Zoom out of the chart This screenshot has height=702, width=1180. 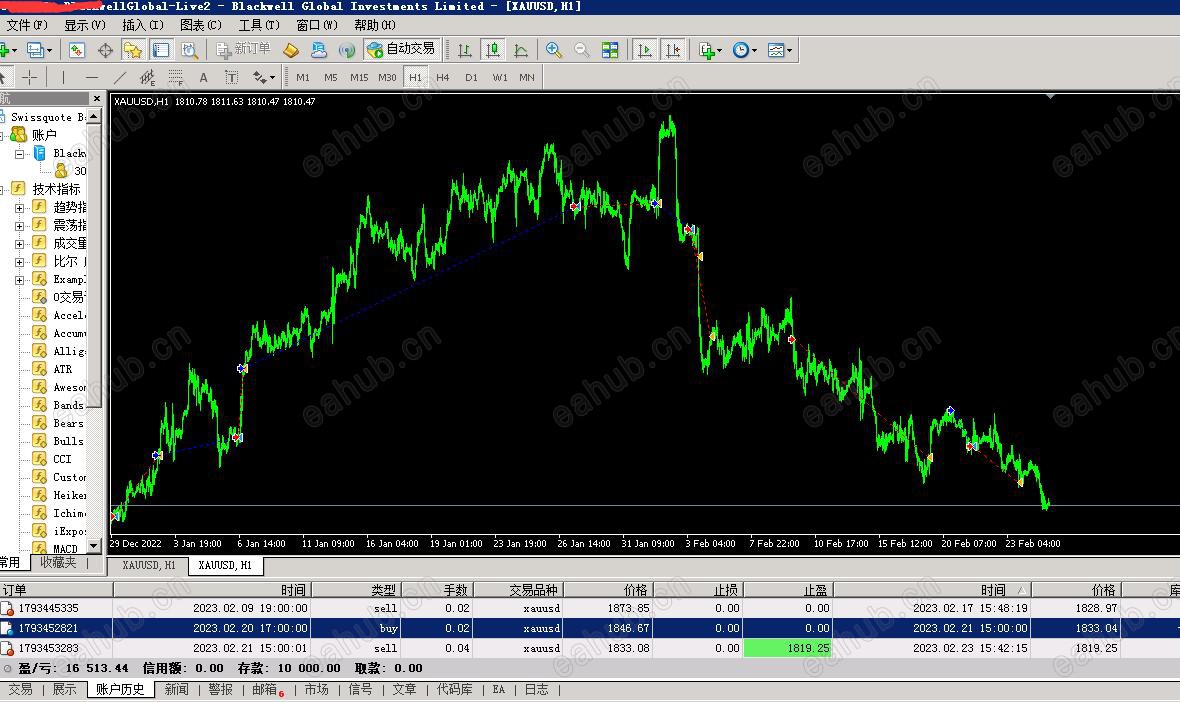tap(582, 50)
